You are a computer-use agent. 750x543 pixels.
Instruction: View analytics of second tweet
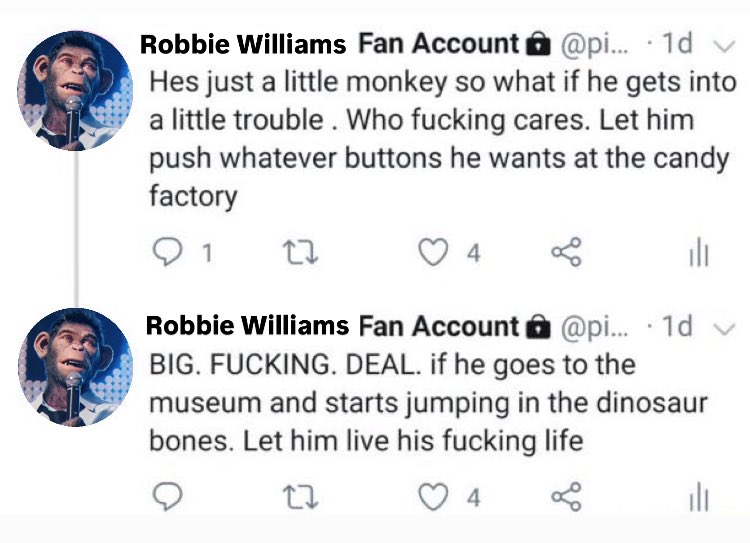699,497
